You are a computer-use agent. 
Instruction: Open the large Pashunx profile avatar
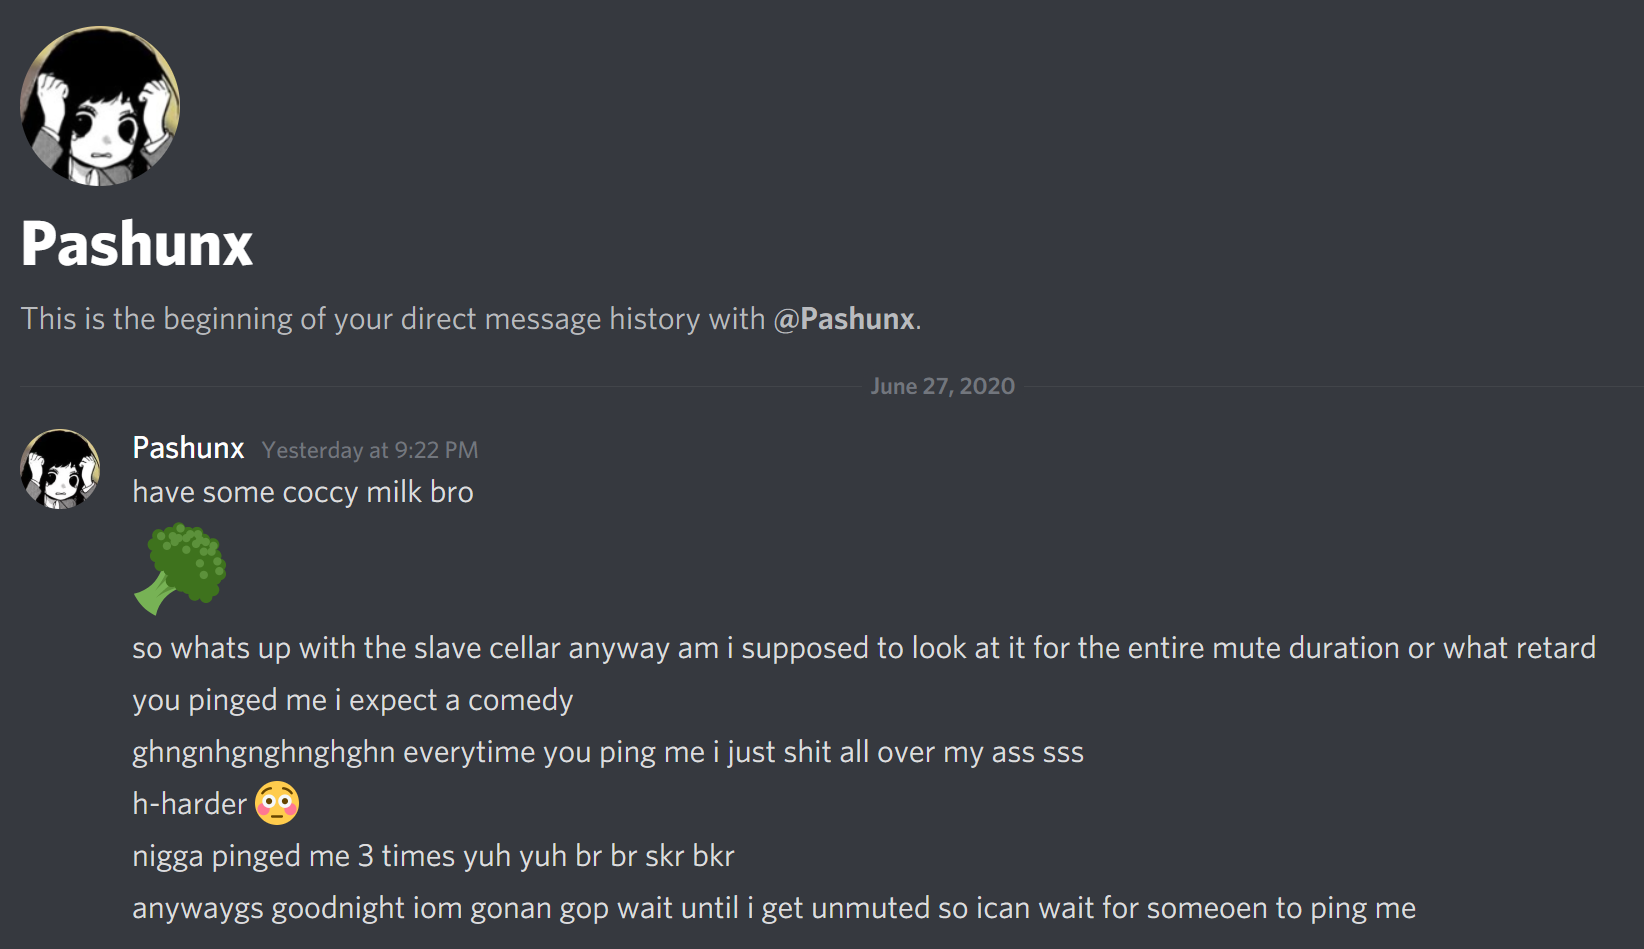(100, 106)
